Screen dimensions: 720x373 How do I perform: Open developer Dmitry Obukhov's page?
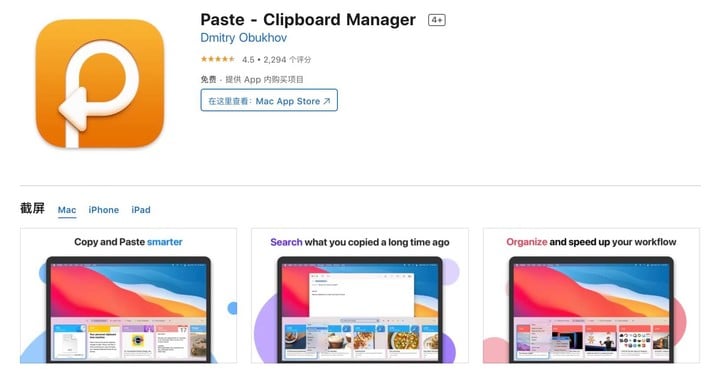[x=243, y=38]
